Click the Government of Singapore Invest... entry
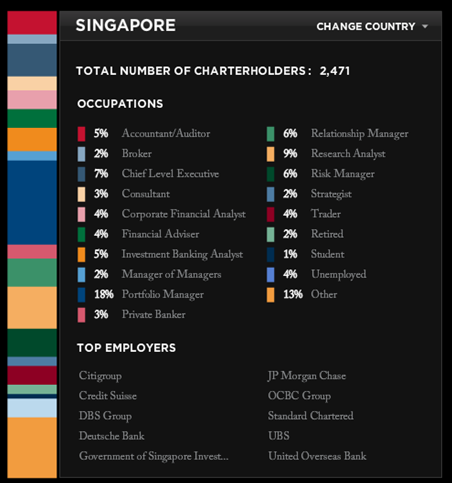 tap(154, 456)
